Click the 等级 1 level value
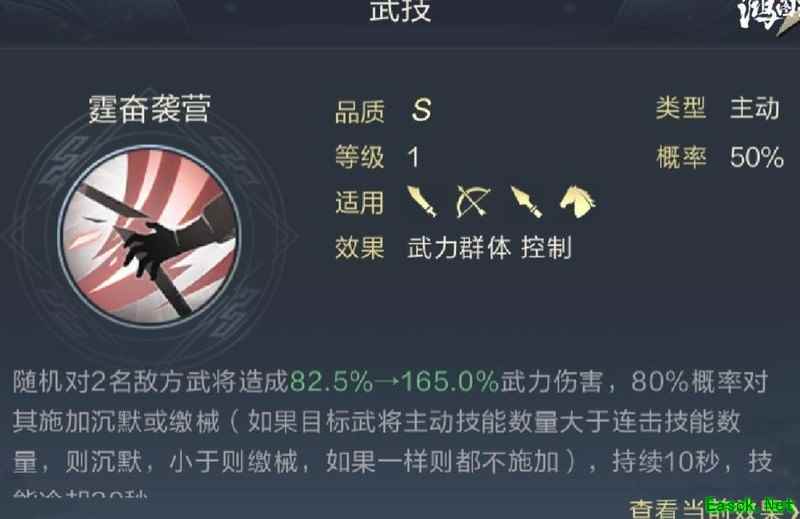Viewport: 800px width, 519px height. 413,157
